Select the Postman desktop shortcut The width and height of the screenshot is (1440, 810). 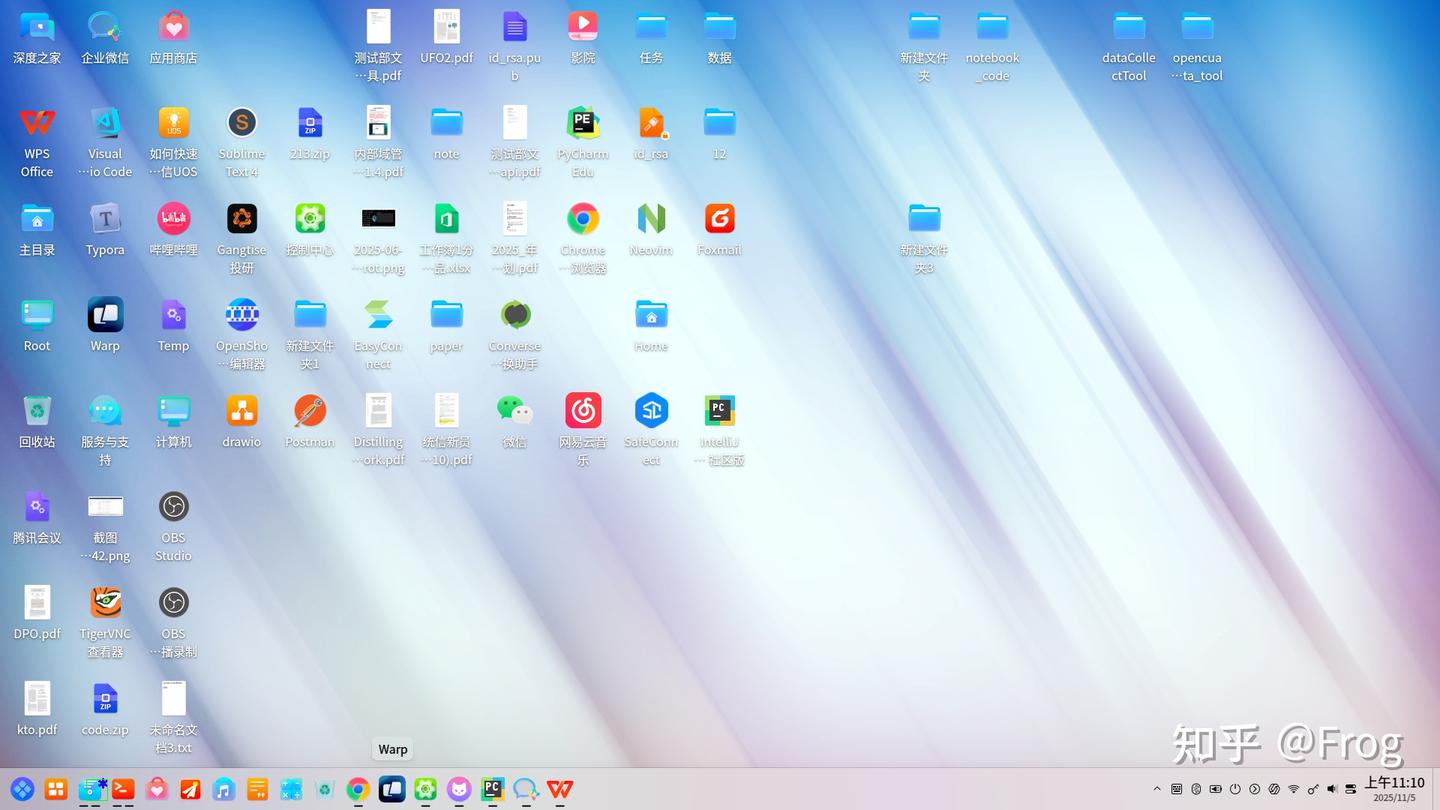click(x=310, y=423)
